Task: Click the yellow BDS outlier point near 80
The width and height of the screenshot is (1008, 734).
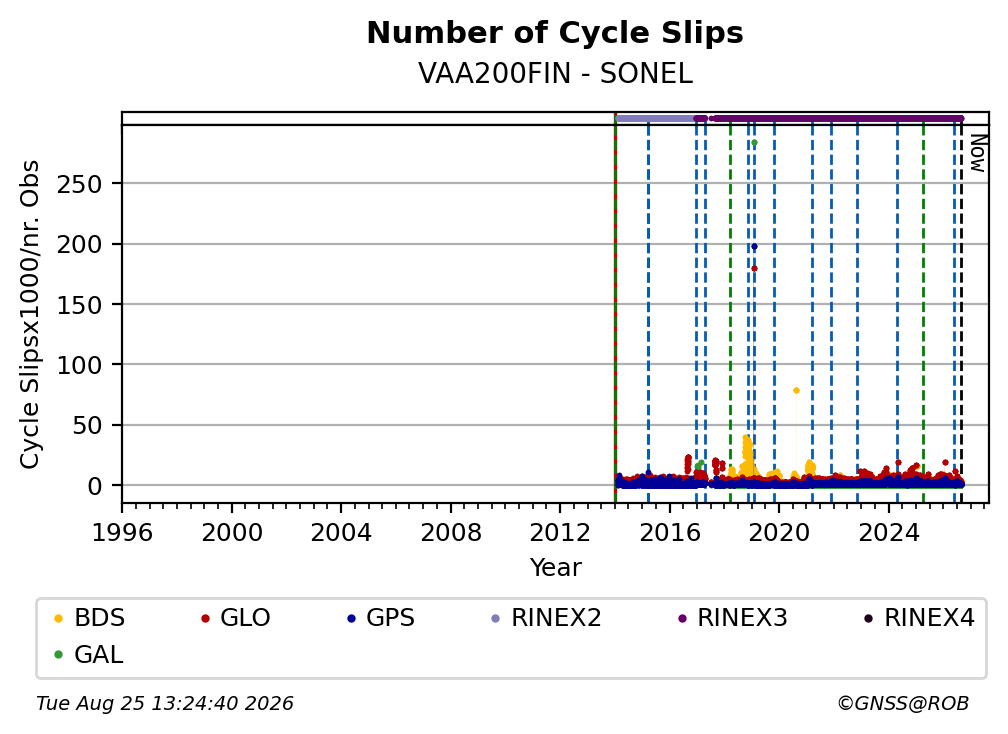Action: click(x=796, y=390)
